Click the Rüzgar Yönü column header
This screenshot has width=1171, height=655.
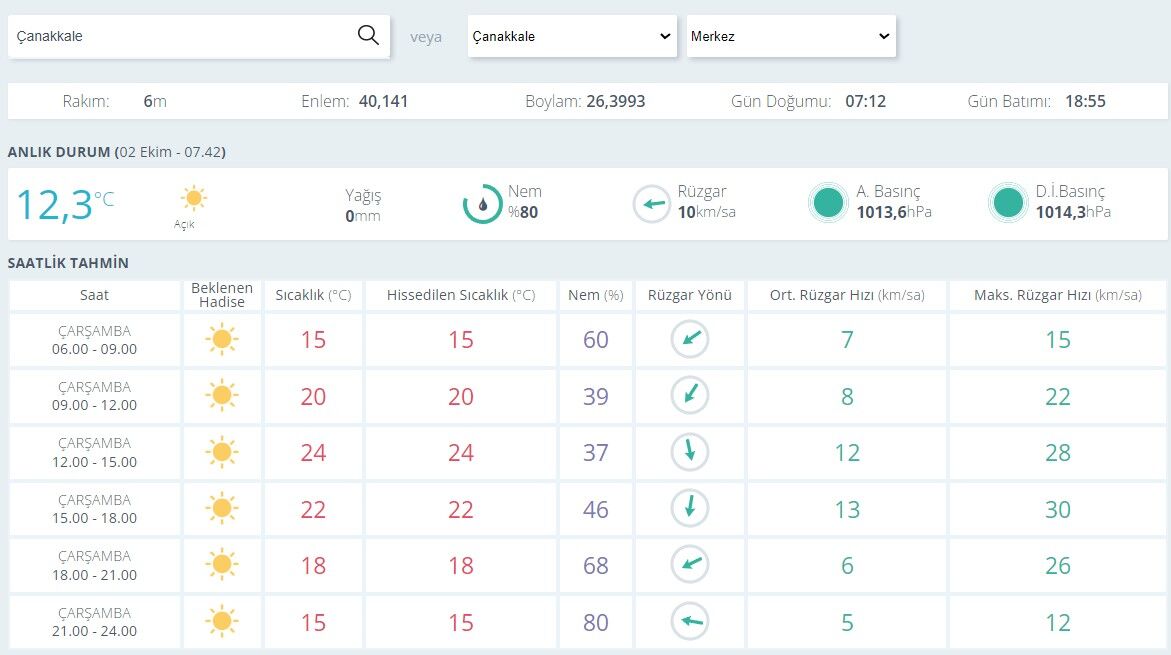click(x=689, y=295)
